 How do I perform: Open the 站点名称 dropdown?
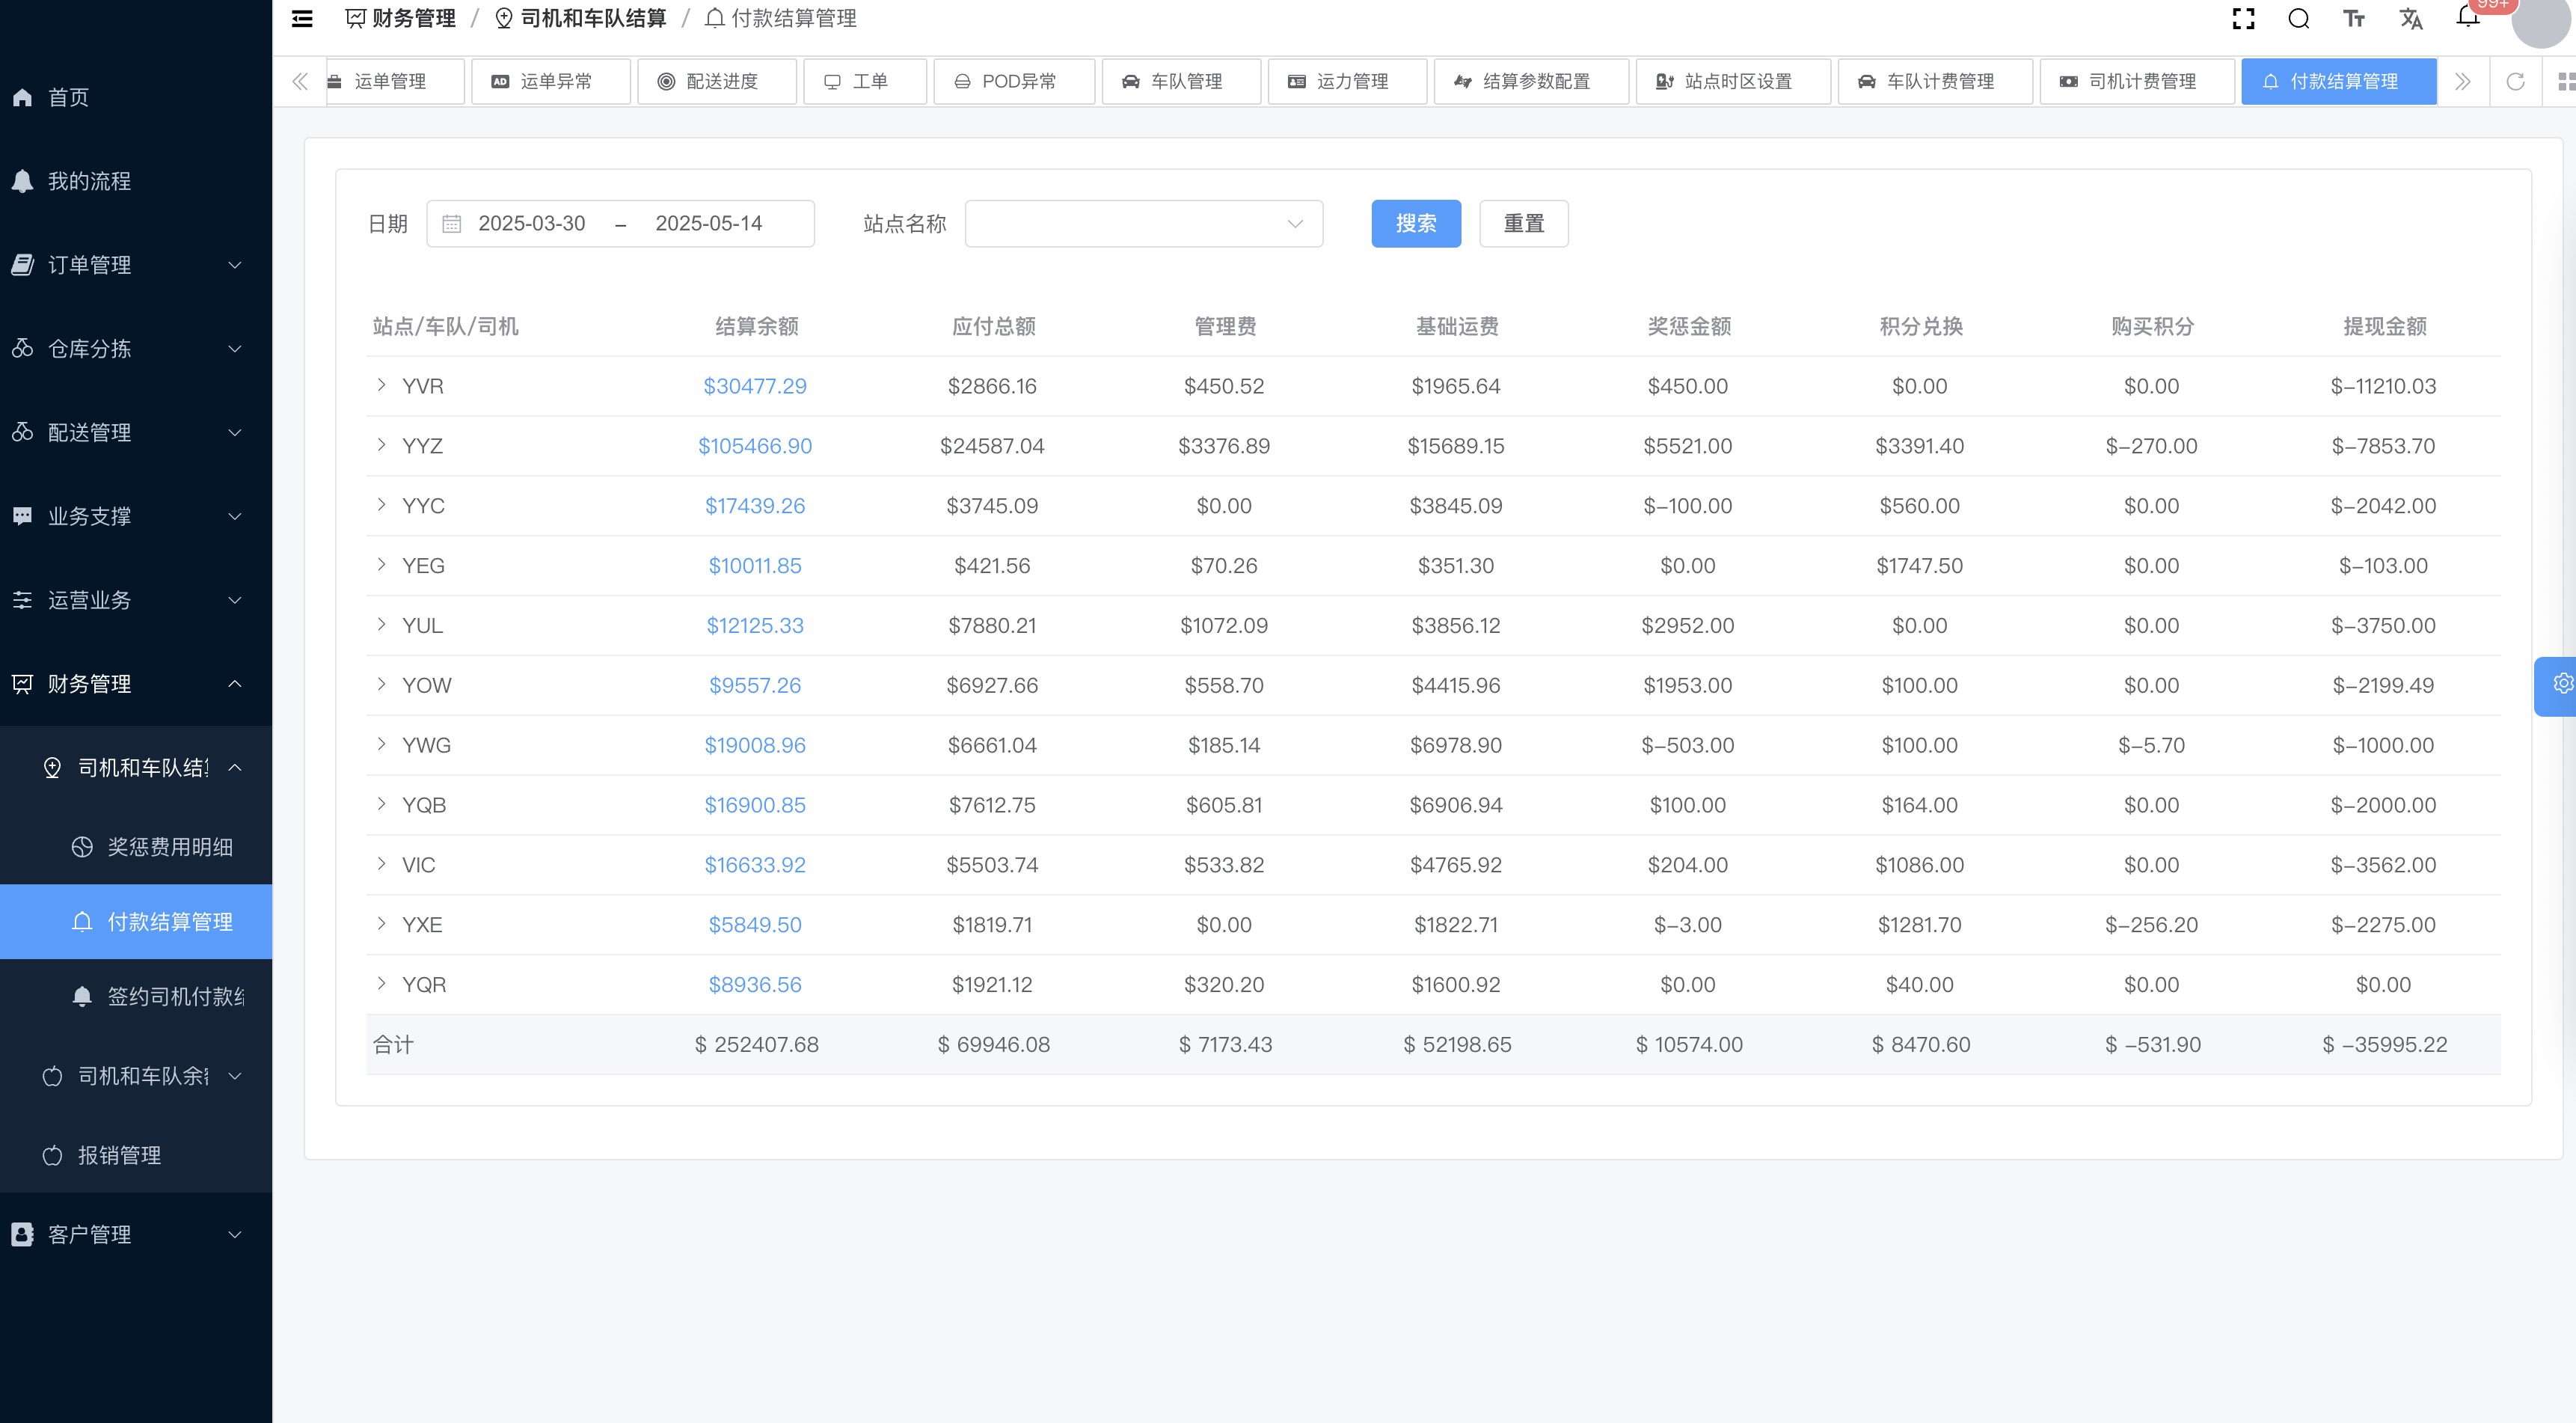coord(1143,224)
